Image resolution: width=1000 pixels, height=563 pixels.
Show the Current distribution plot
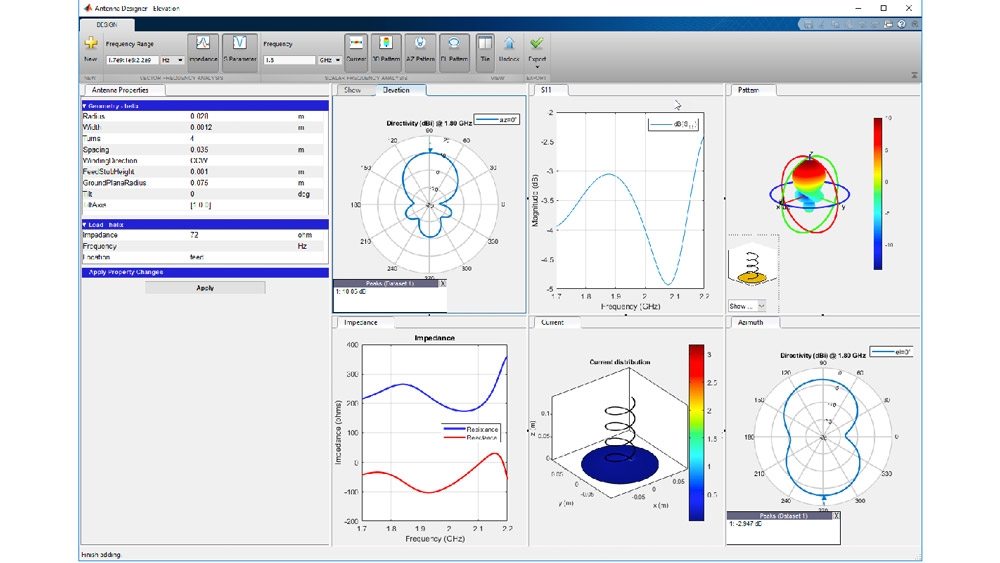tap(356, 48)
